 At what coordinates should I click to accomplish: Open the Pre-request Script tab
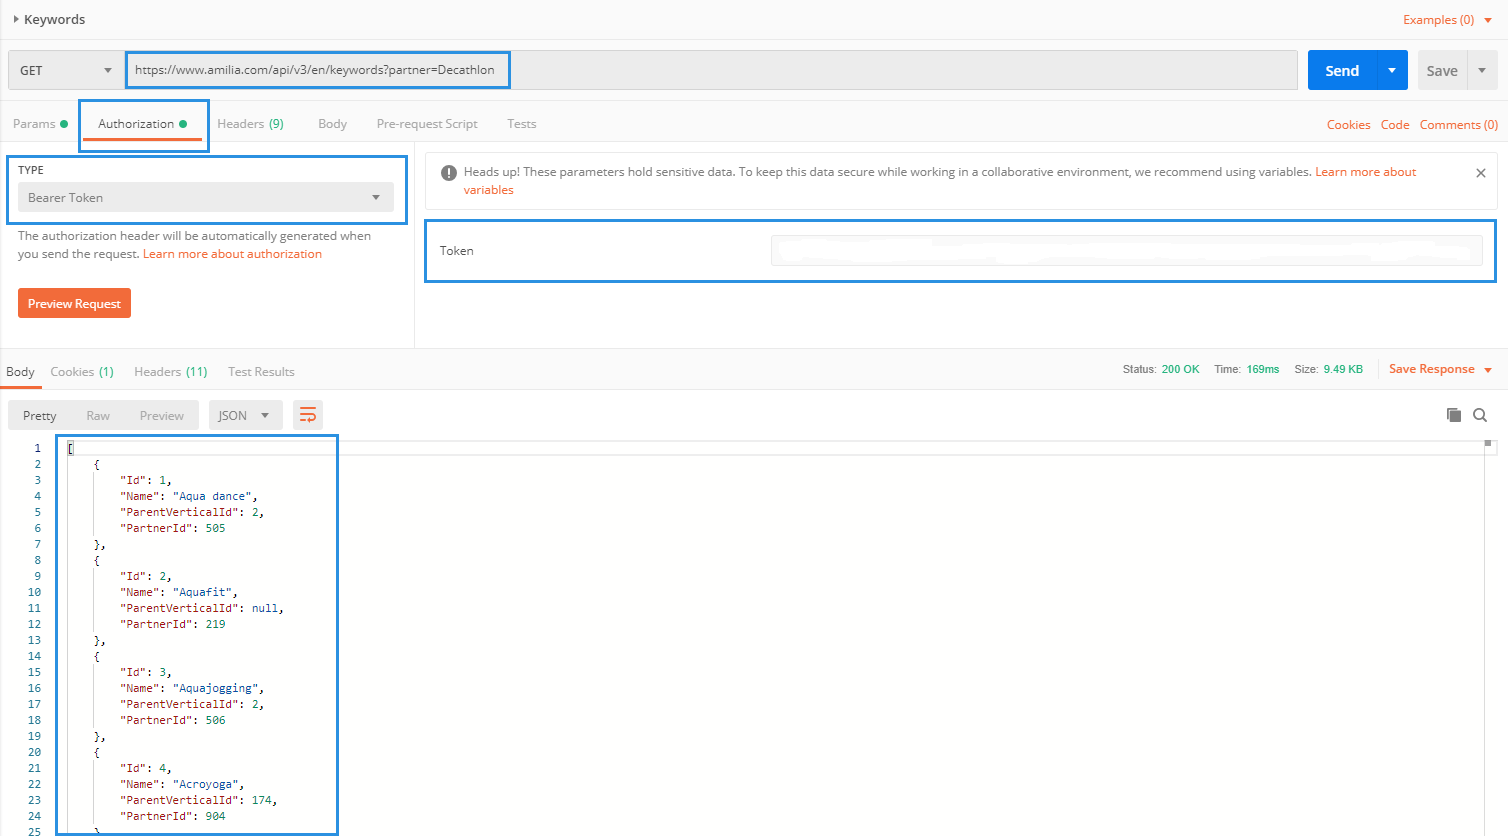(x=427, y=124)
